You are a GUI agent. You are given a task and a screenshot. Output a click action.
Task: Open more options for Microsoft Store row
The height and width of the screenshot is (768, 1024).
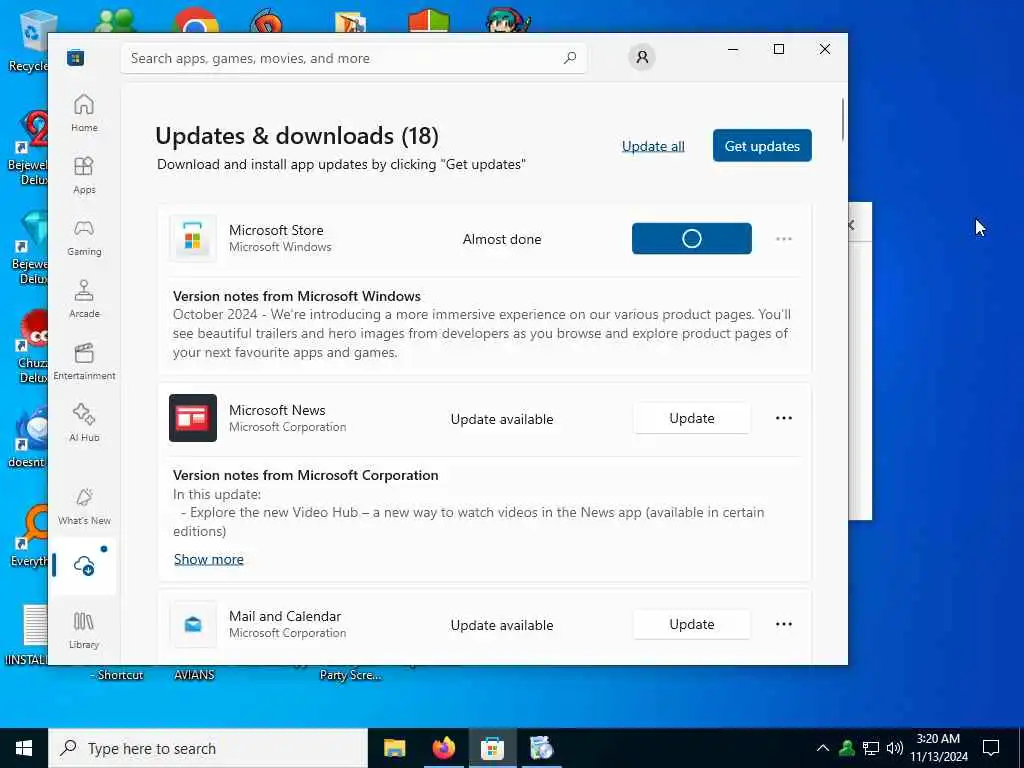(x=784, y=239)
